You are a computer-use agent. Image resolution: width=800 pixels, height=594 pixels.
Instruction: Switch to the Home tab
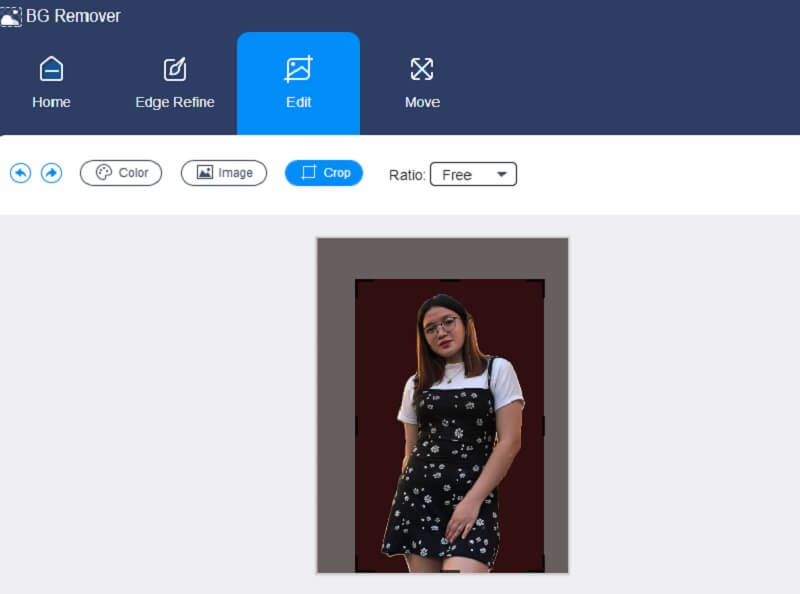point(50,84)
